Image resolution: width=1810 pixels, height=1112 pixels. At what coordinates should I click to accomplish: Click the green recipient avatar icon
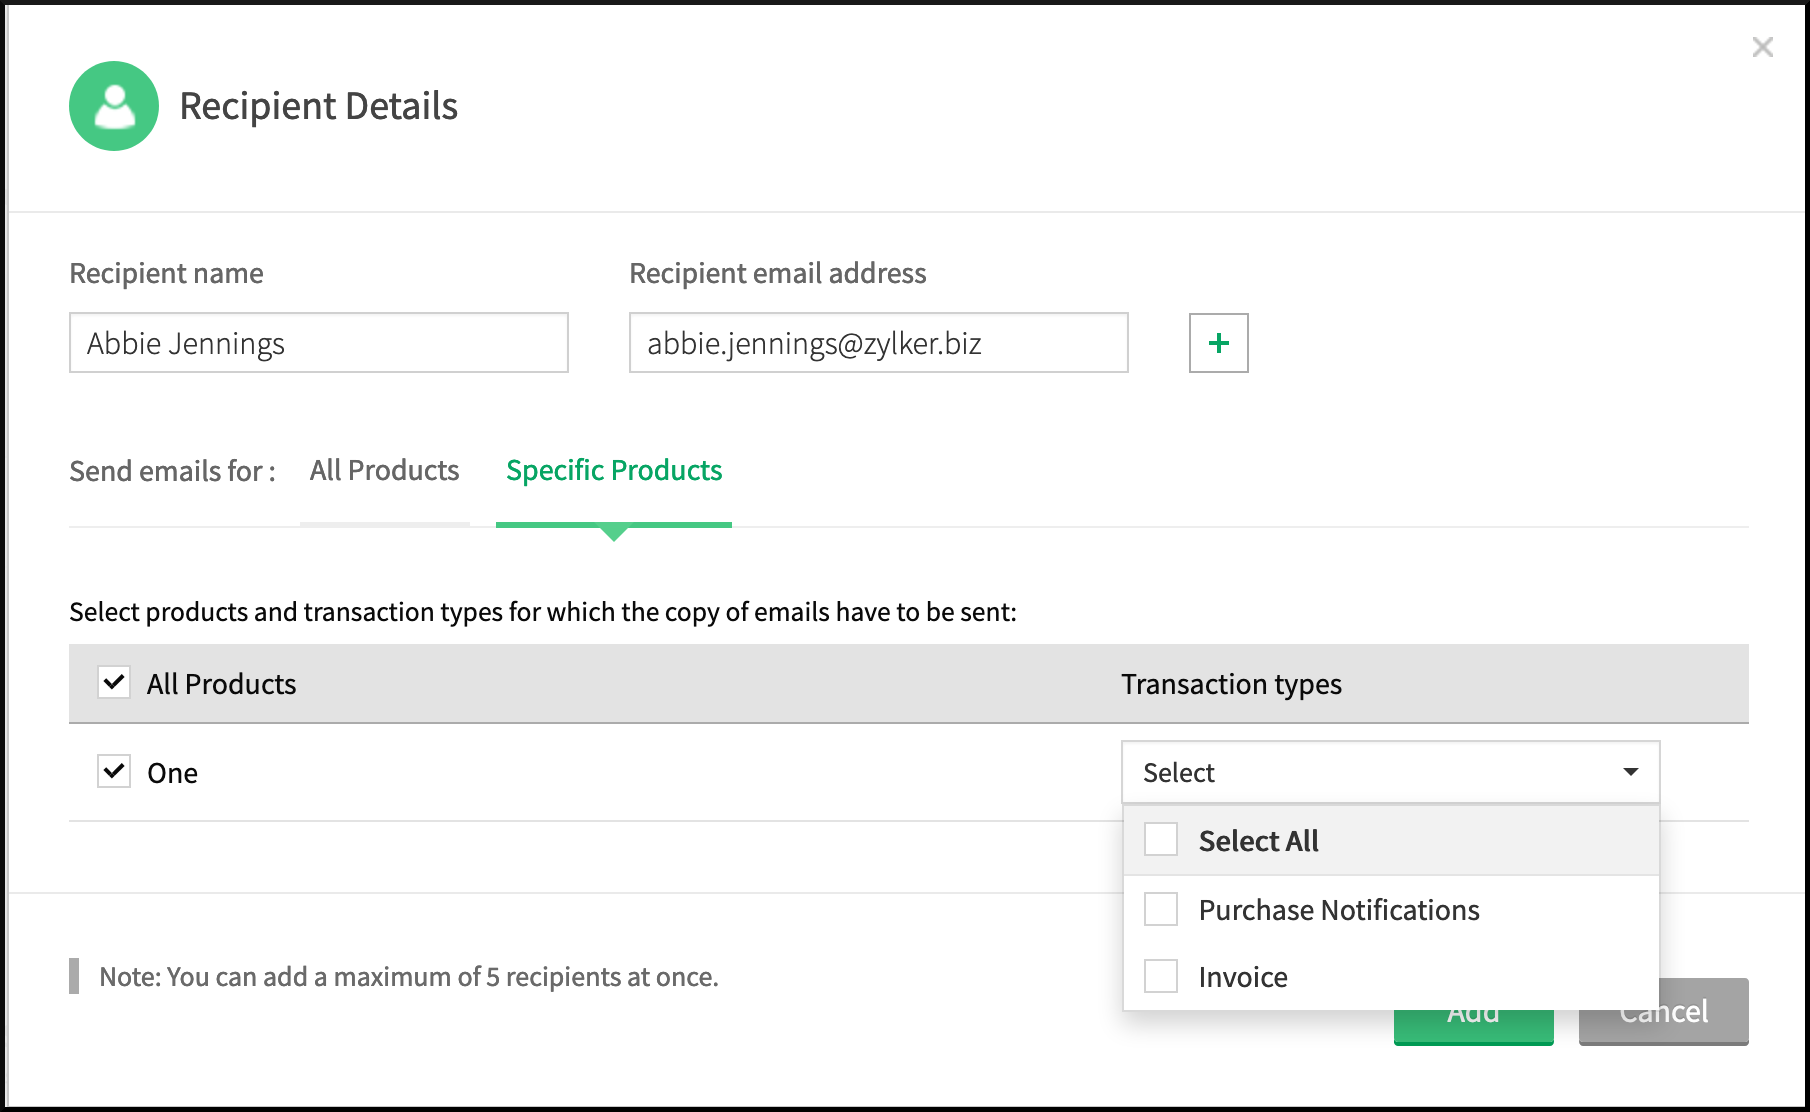(114, 106)
